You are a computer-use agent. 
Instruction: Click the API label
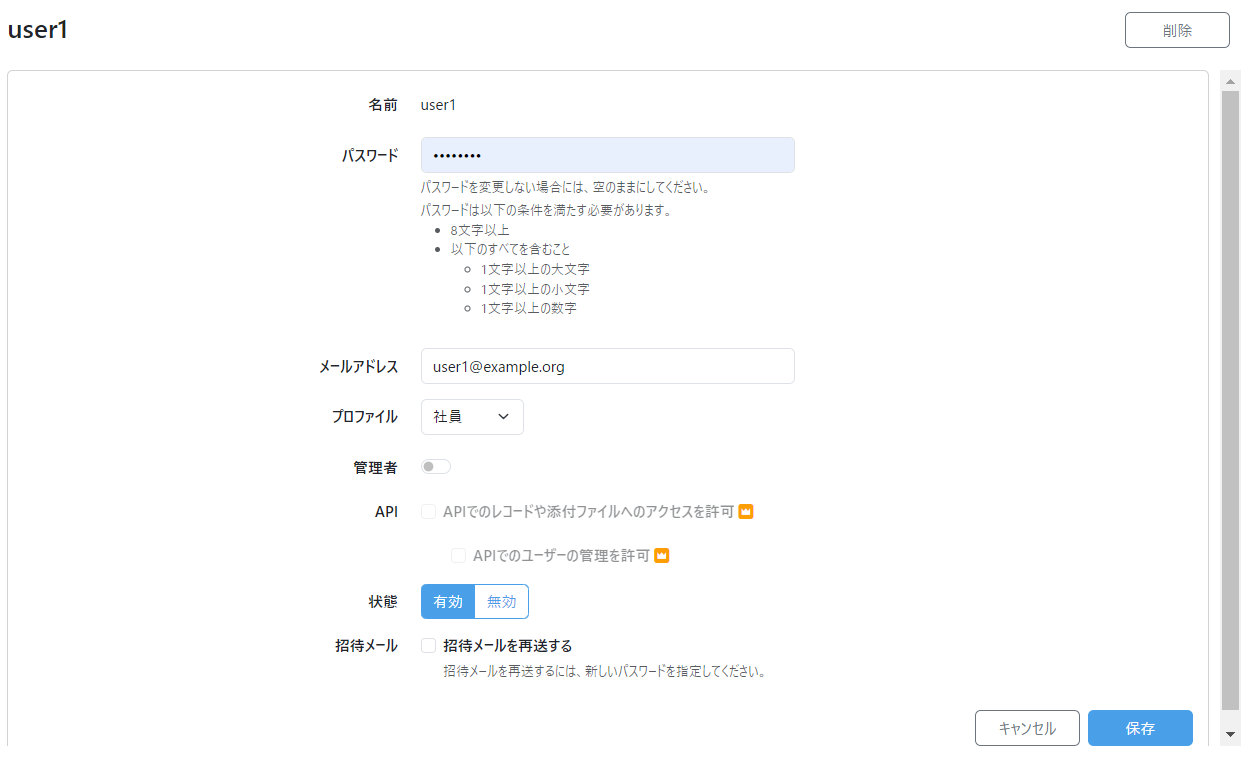tap(385, 512)
